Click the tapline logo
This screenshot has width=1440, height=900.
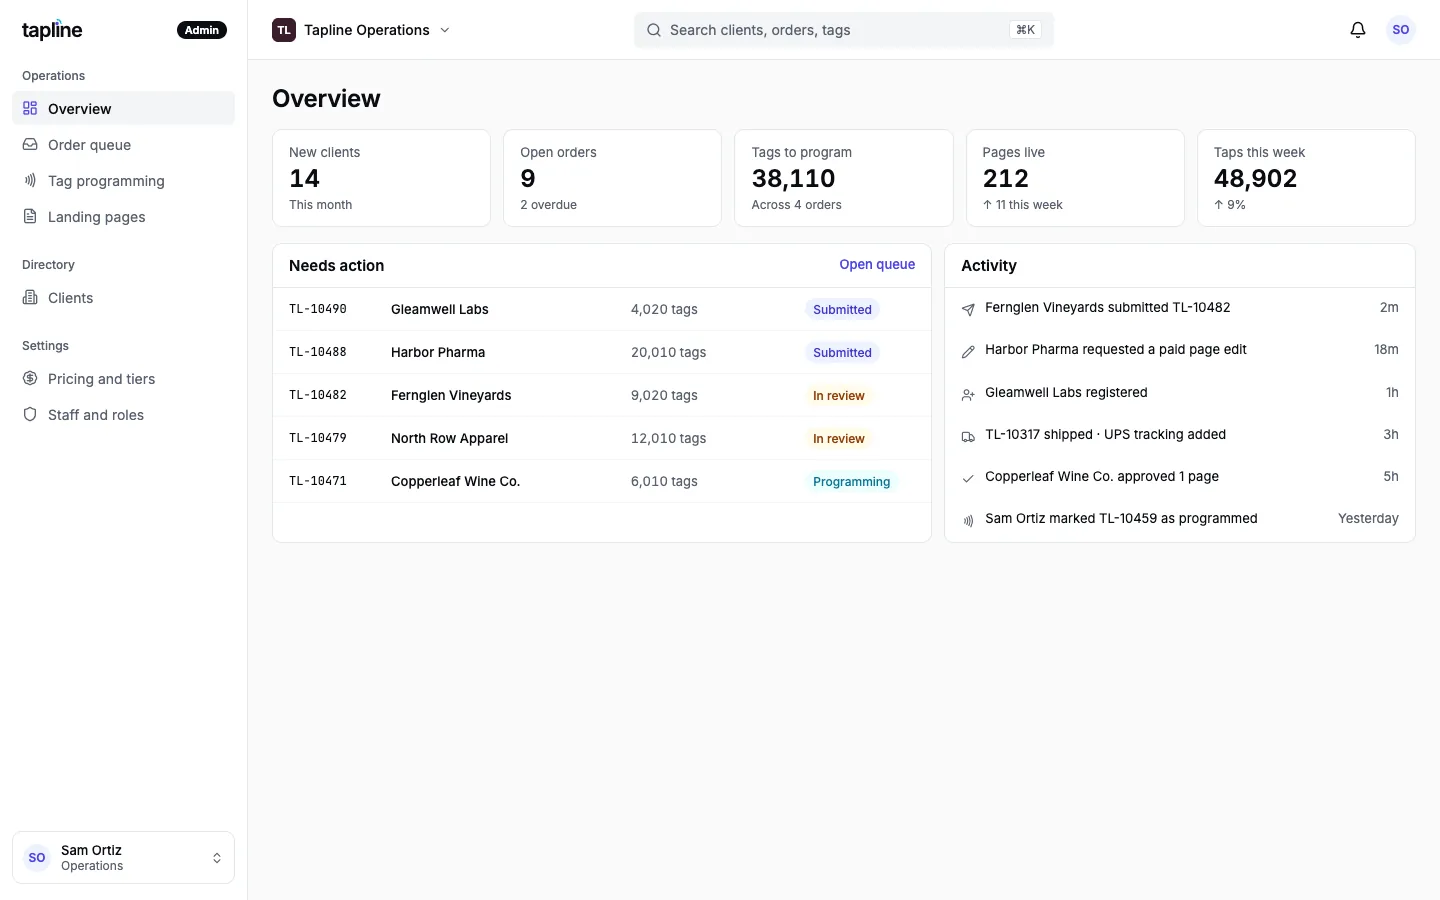(52, 30)
